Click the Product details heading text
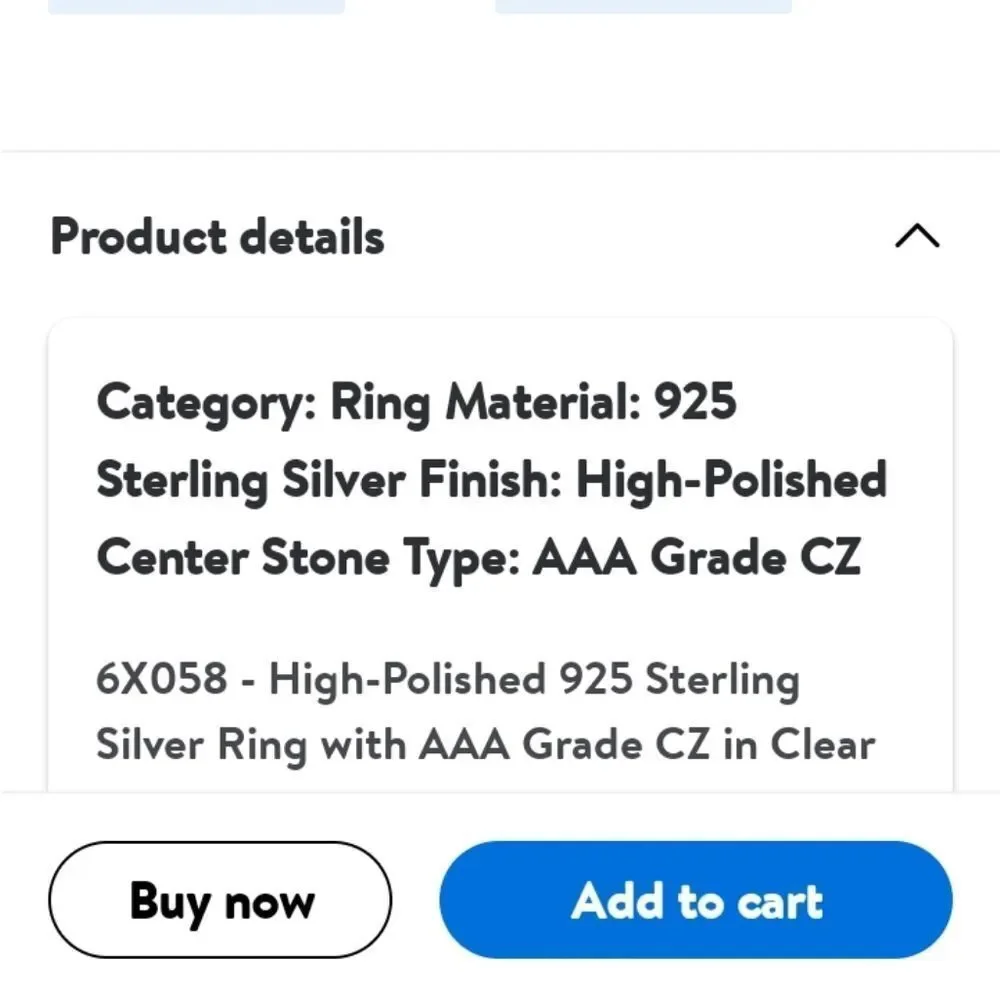 point(216,236)
